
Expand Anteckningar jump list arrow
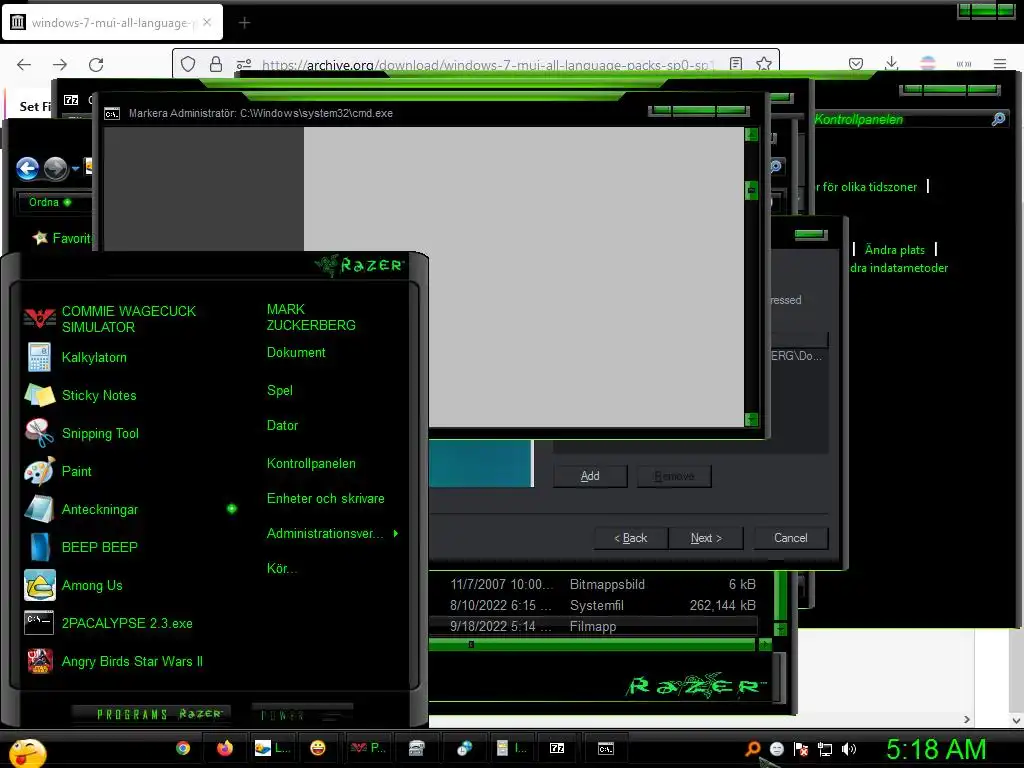pos(232,509)
